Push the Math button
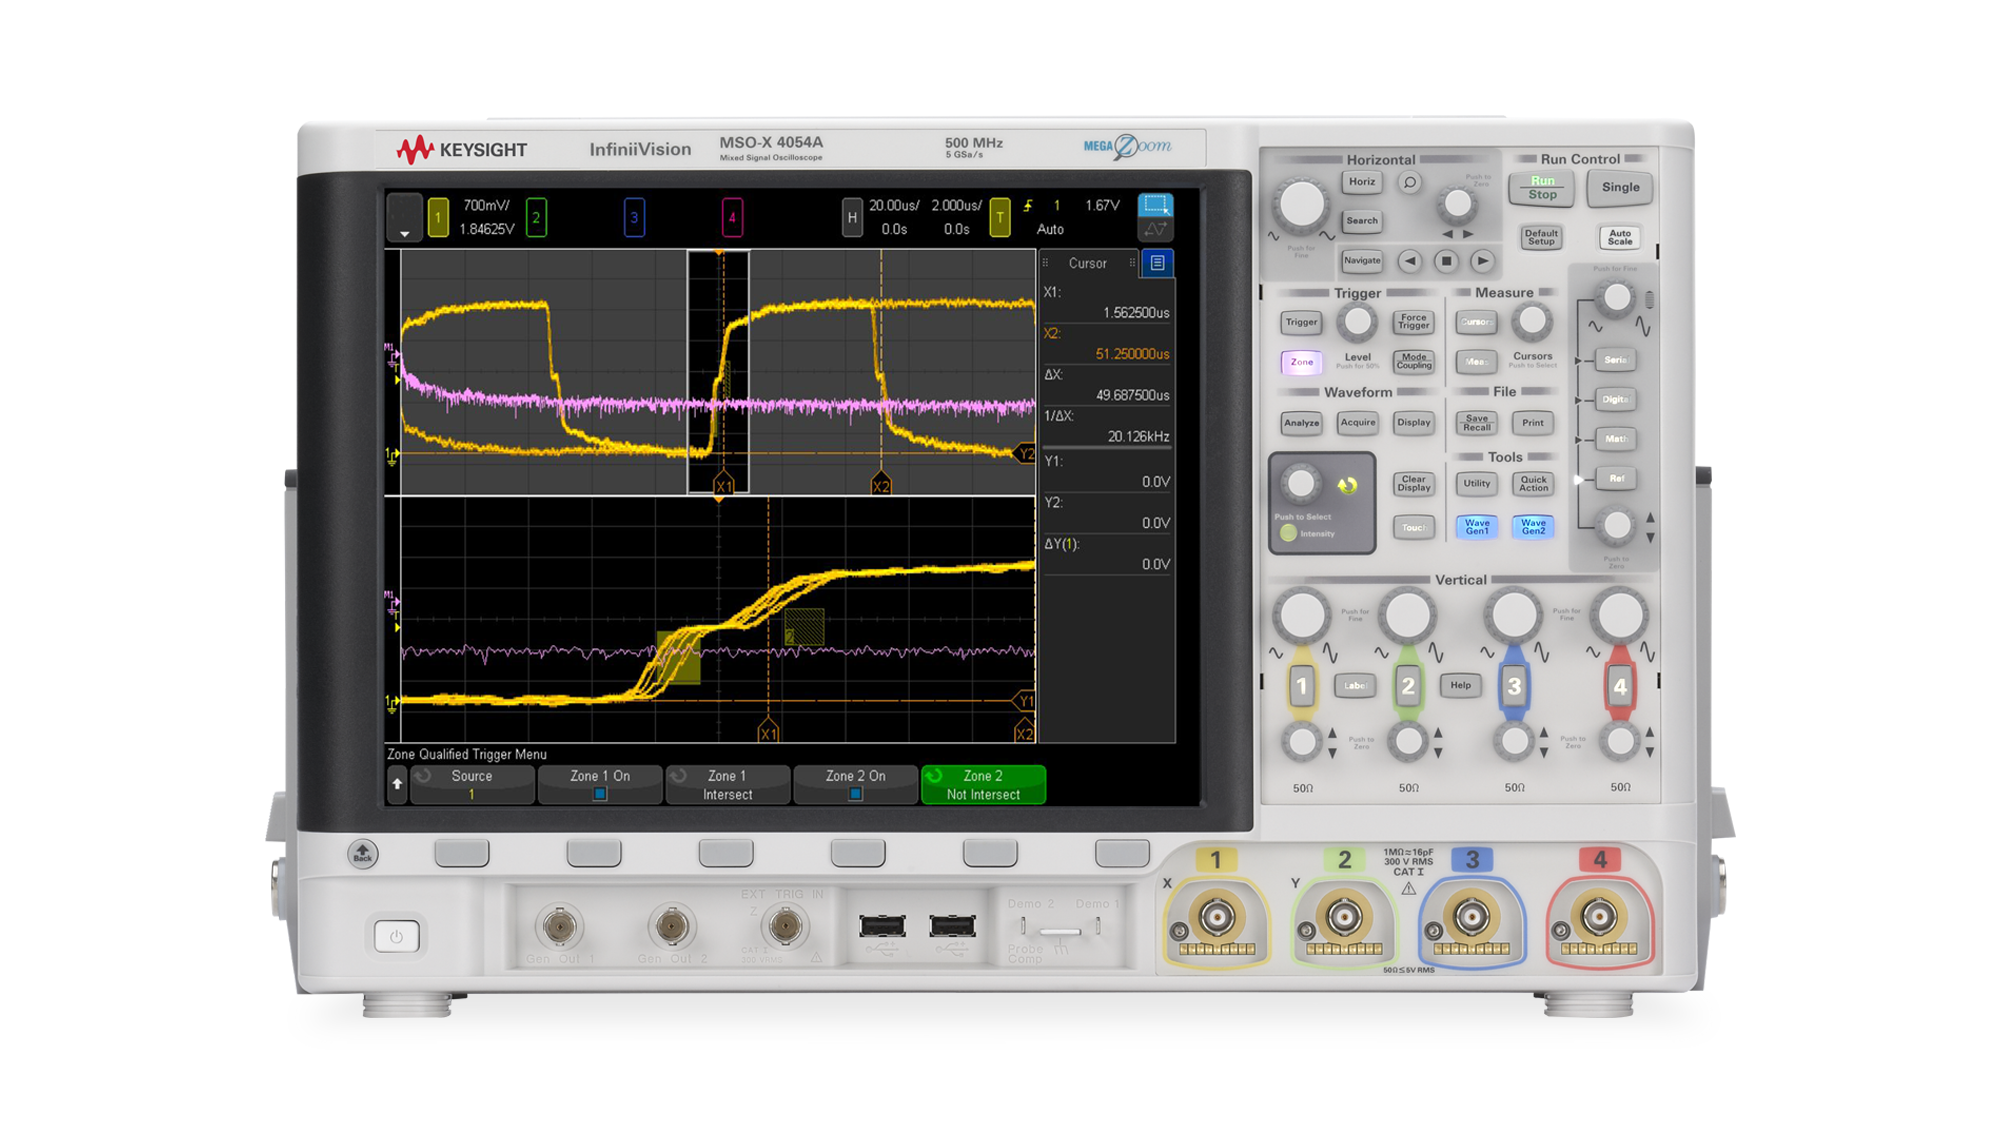2000x1125 pixels. (1616, 439)
